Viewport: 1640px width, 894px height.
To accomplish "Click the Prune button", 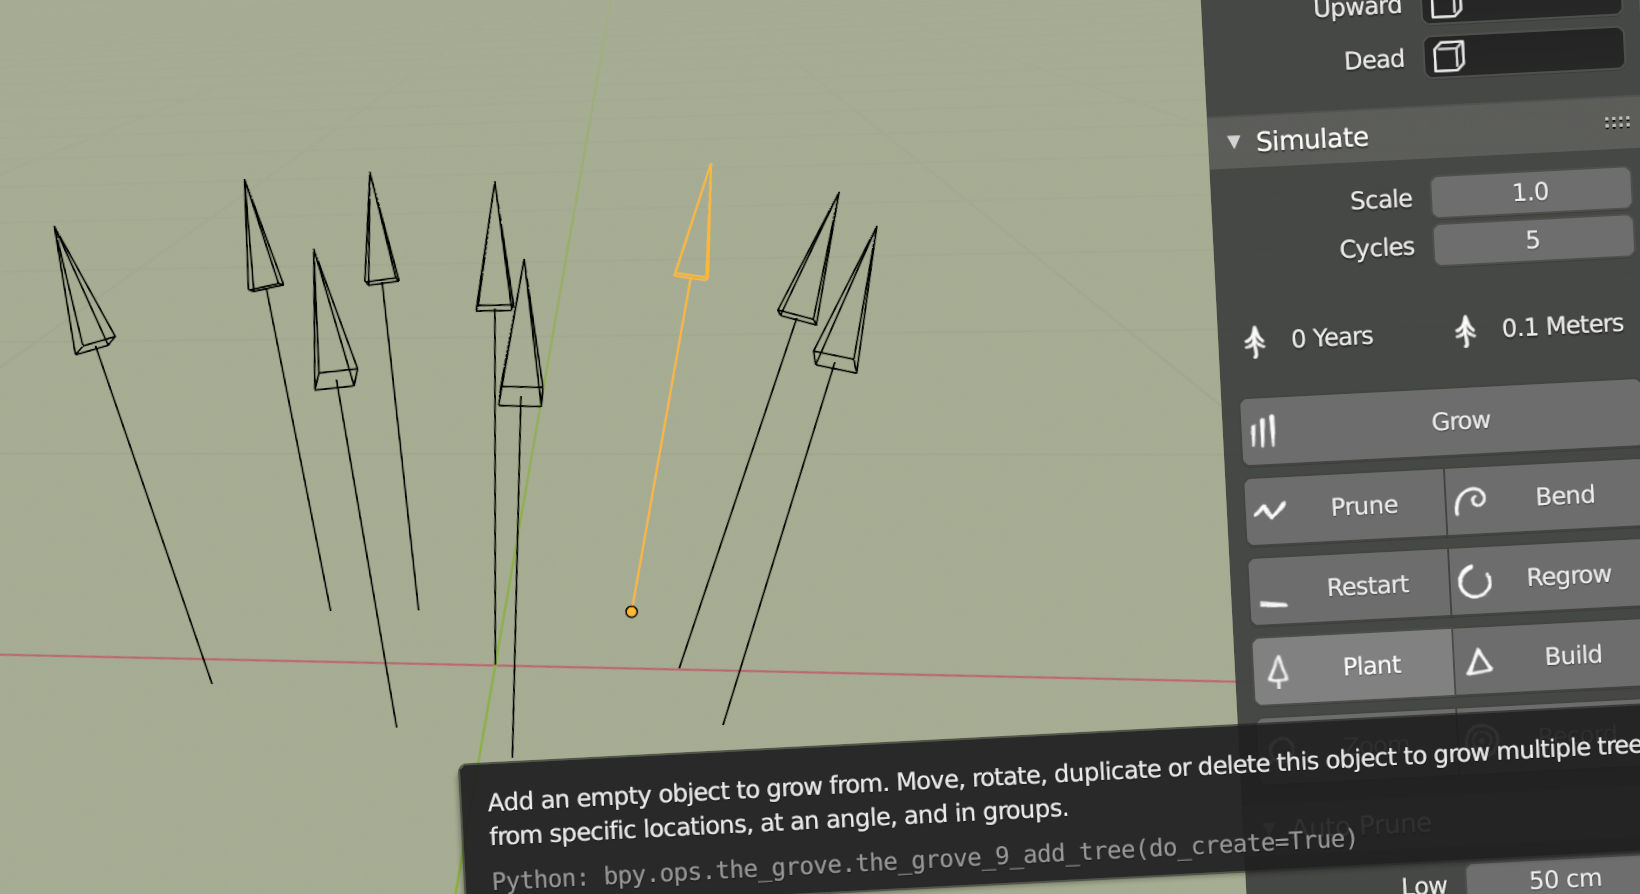I will pyautogui.click(x=1345, y=508).
